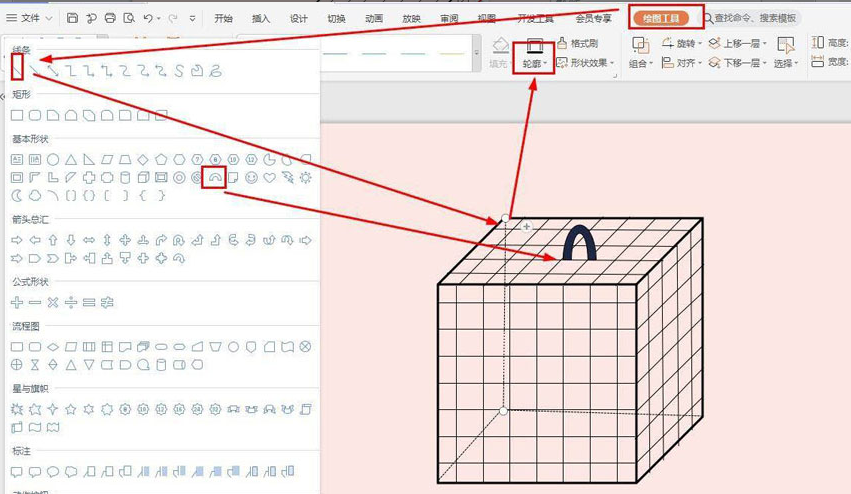The image size is (851, 494).
Task: Select the dark arc handle on cube
Action: (x=580, y=242)
